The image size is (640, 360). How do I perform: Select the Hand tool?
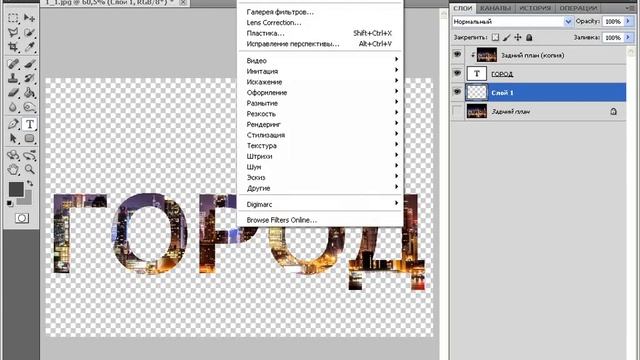pyautogui.click(x=13, y=169)
